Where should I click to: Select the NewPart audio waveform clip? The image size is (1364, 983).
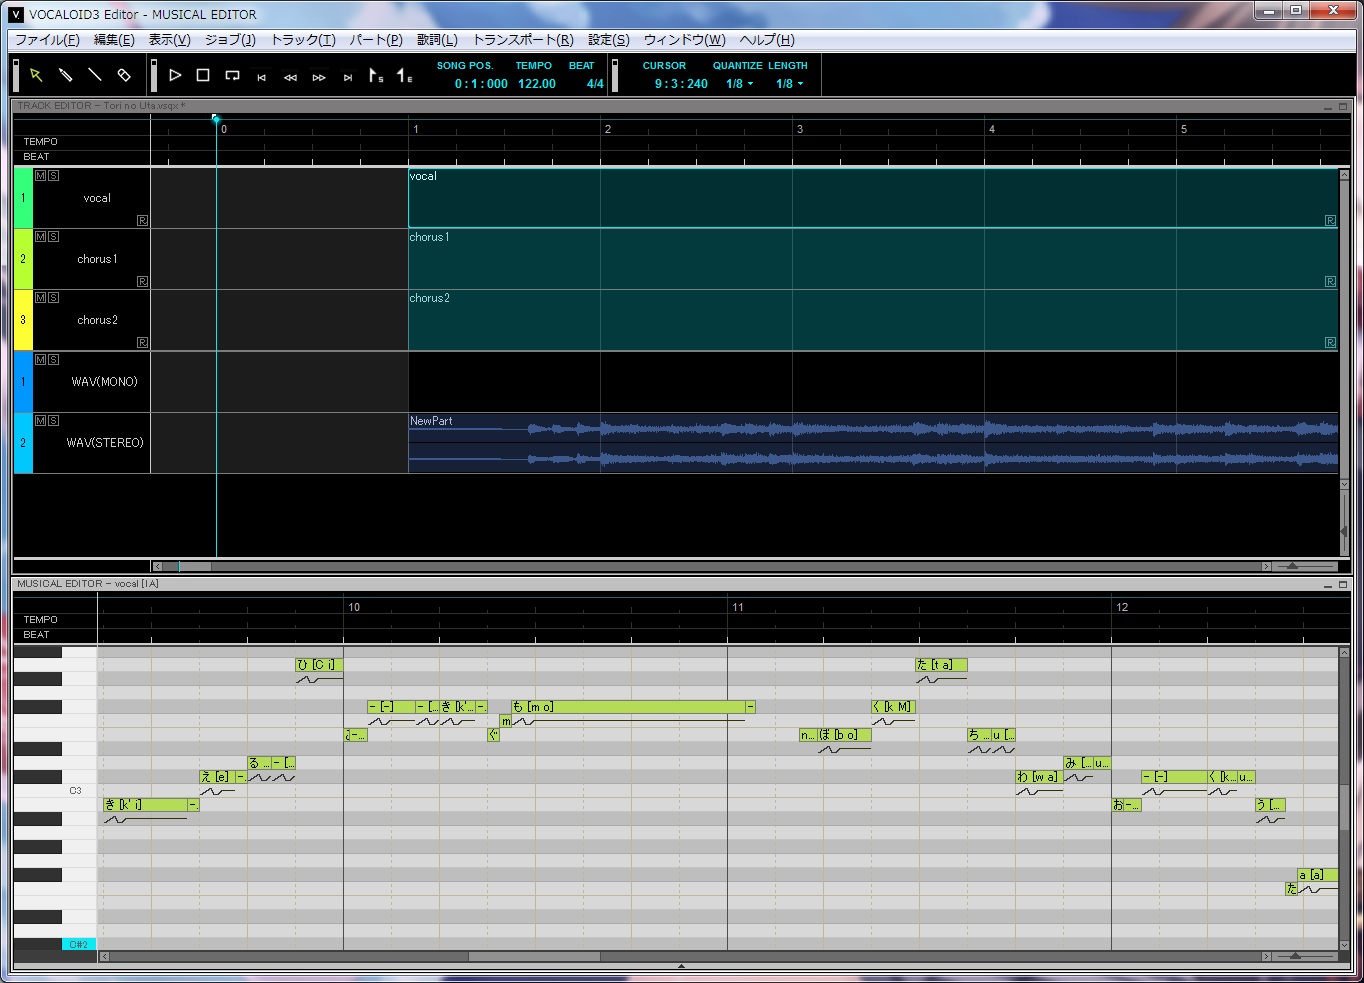pyautogui.click(x=873, y=443)
